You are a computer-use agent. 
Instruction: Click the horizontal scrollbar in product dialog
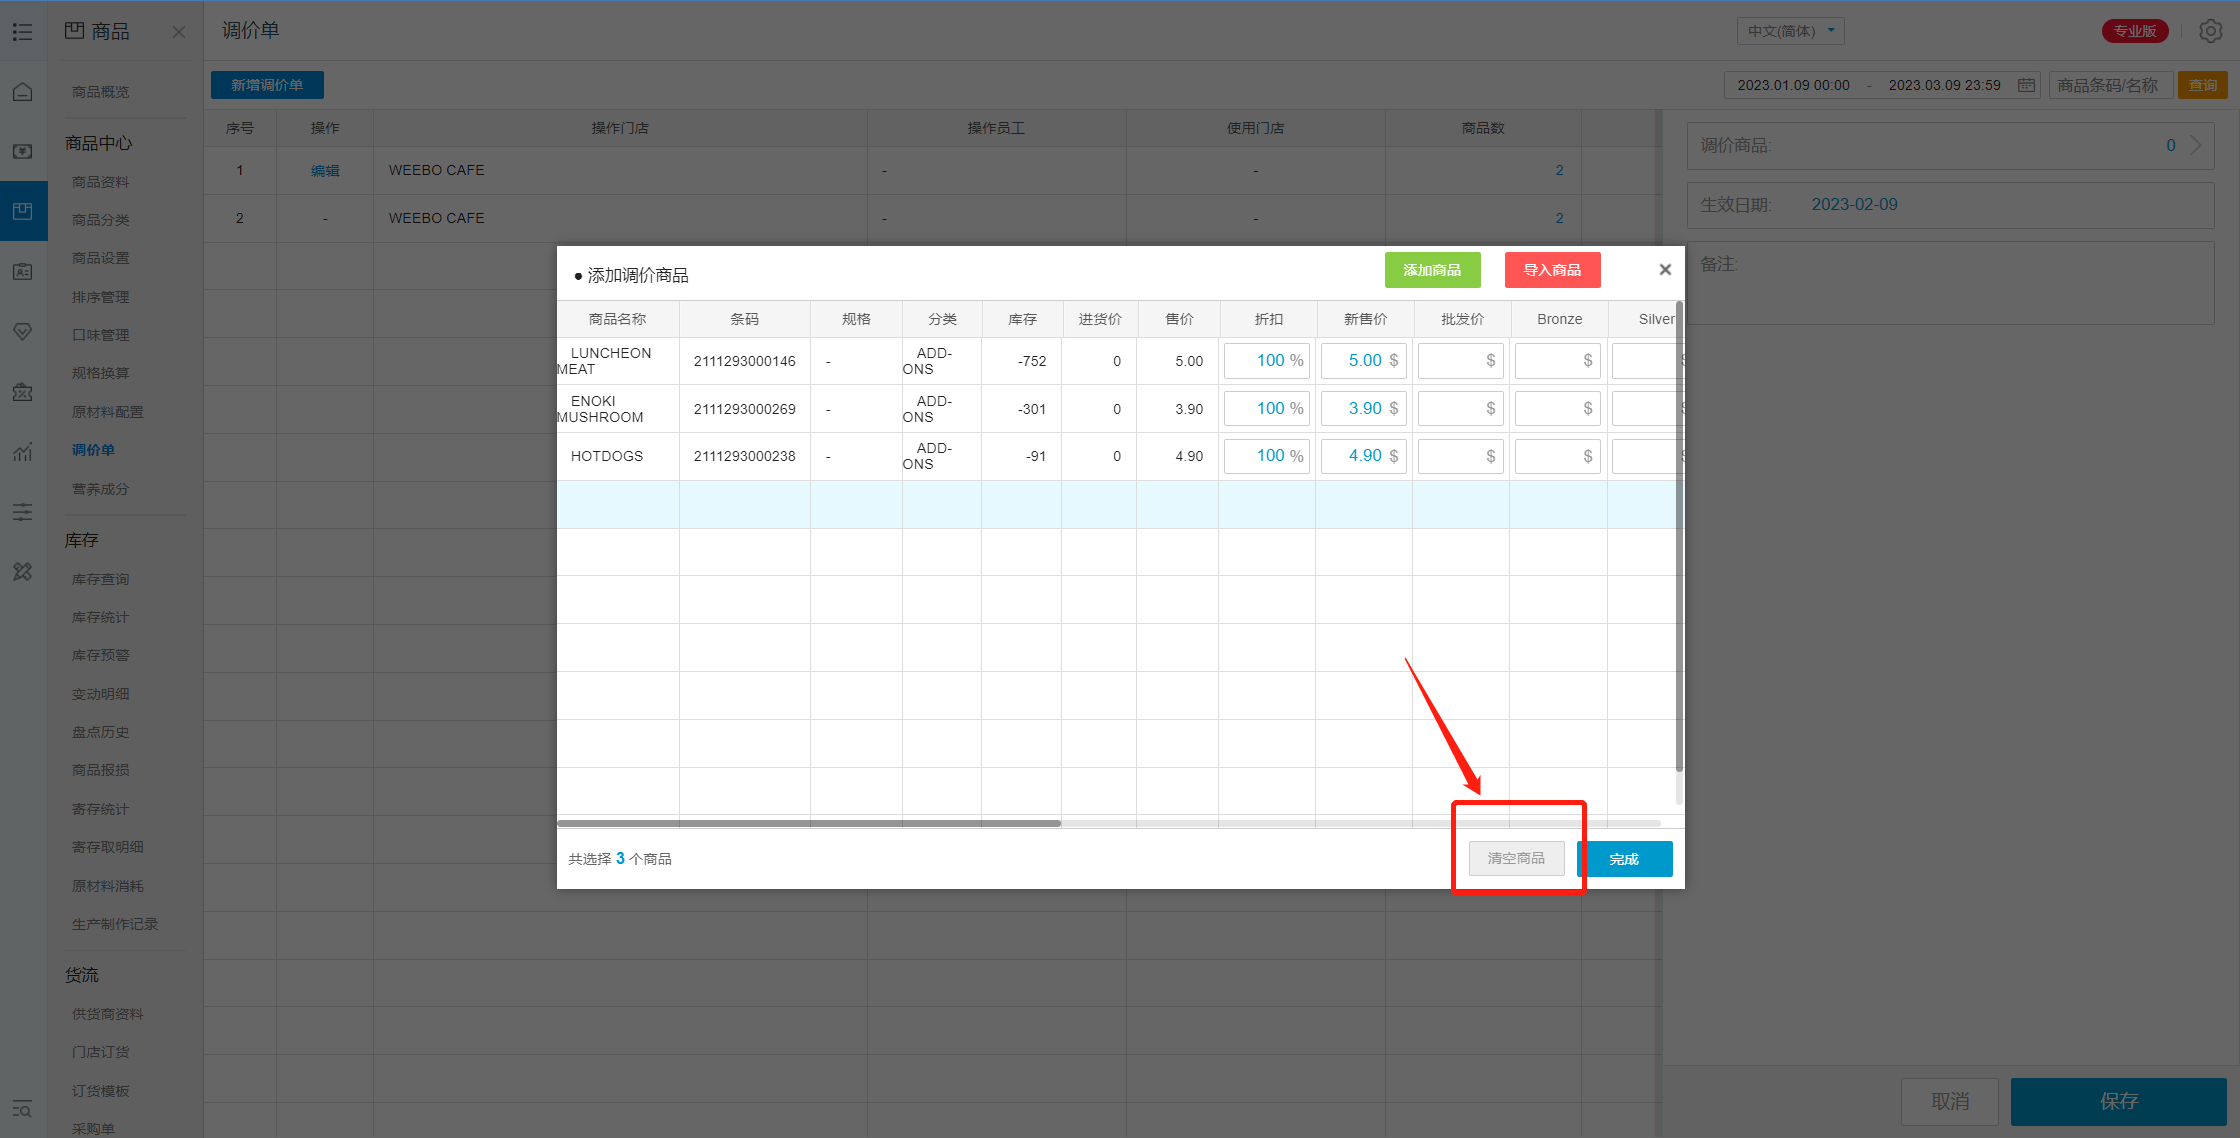click(x=808, y=823)
